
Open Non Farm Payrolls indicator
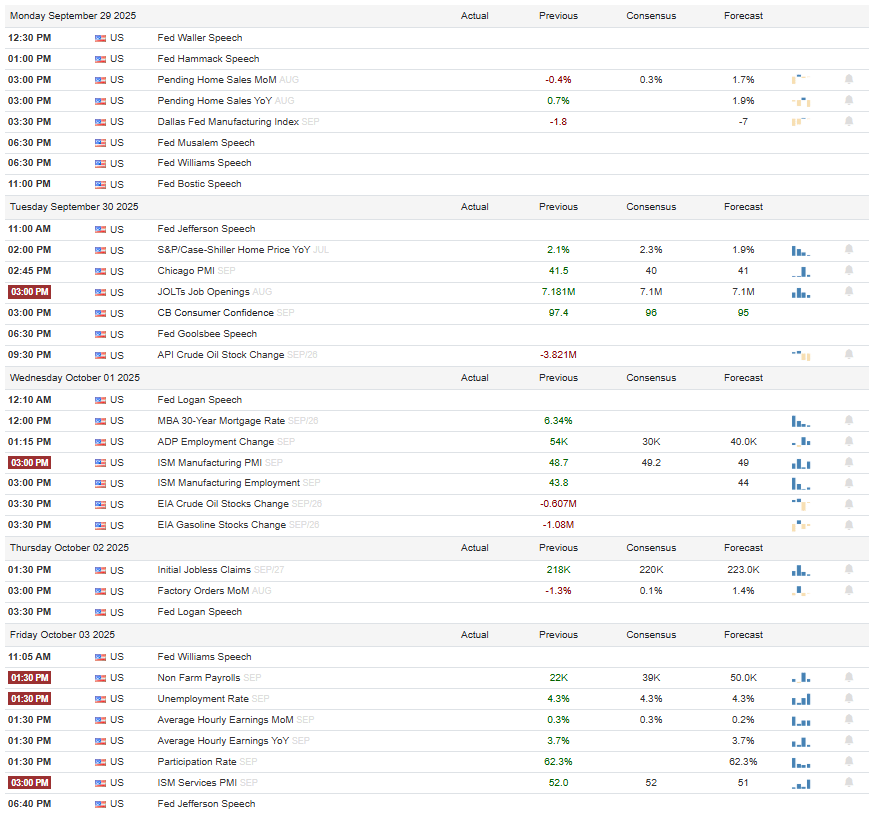click(x=198, y=678)
